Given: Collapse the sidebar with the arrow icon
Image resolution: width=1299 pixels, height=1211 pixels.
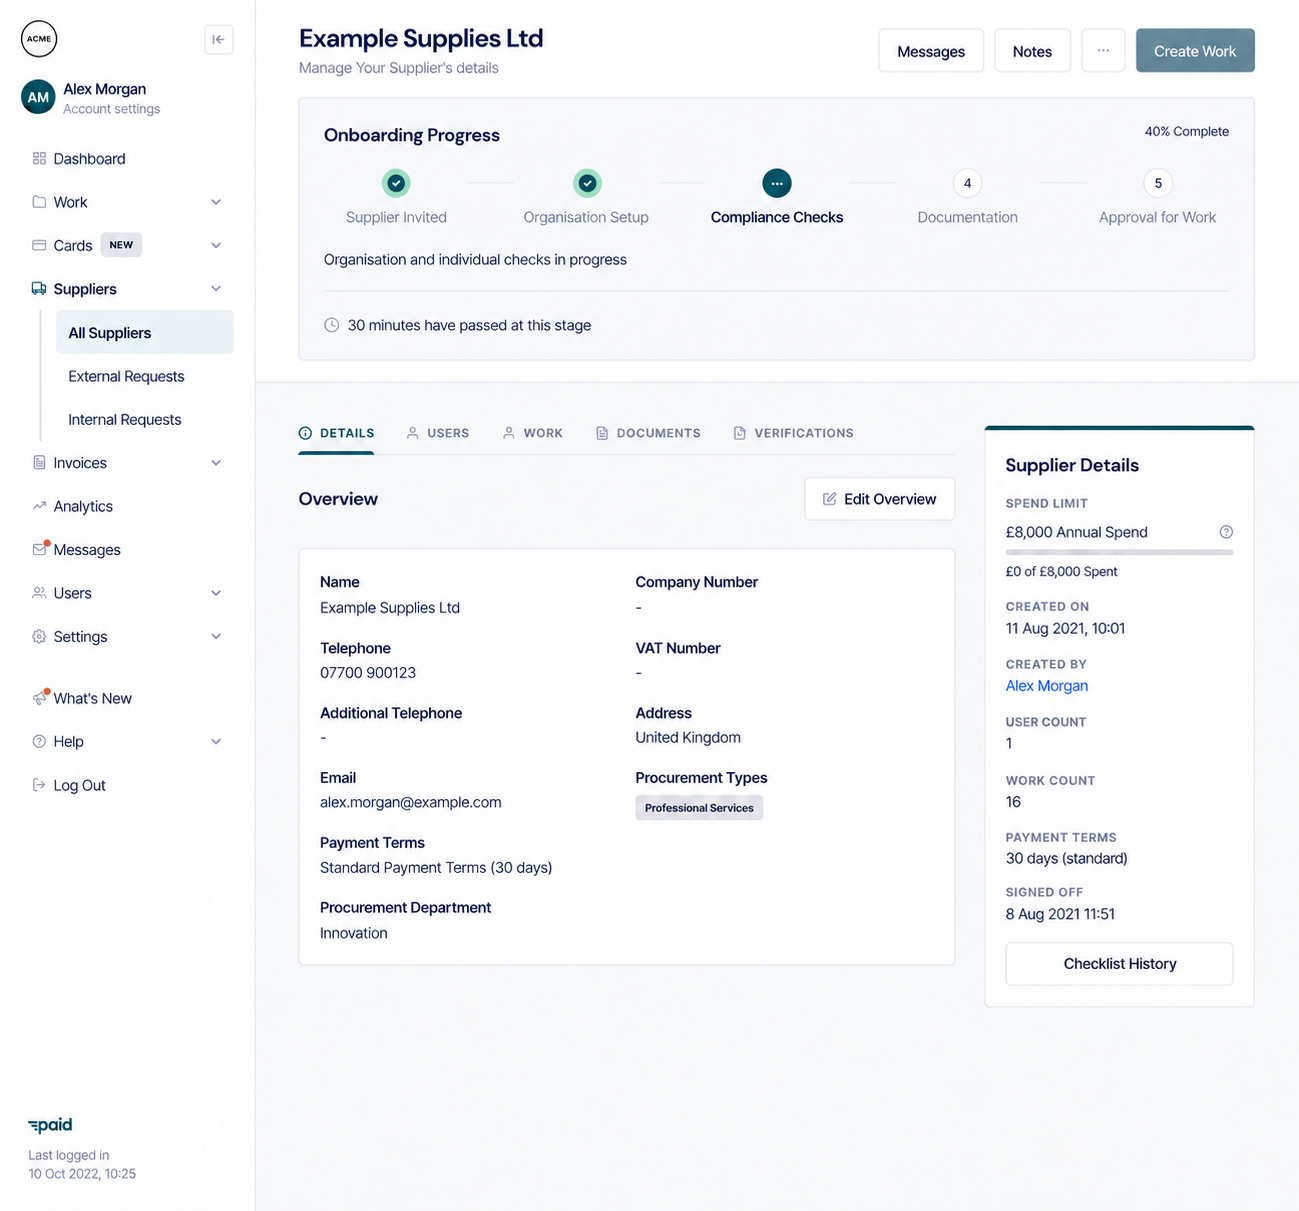Looking at the screenshot, I should [218, 40].
